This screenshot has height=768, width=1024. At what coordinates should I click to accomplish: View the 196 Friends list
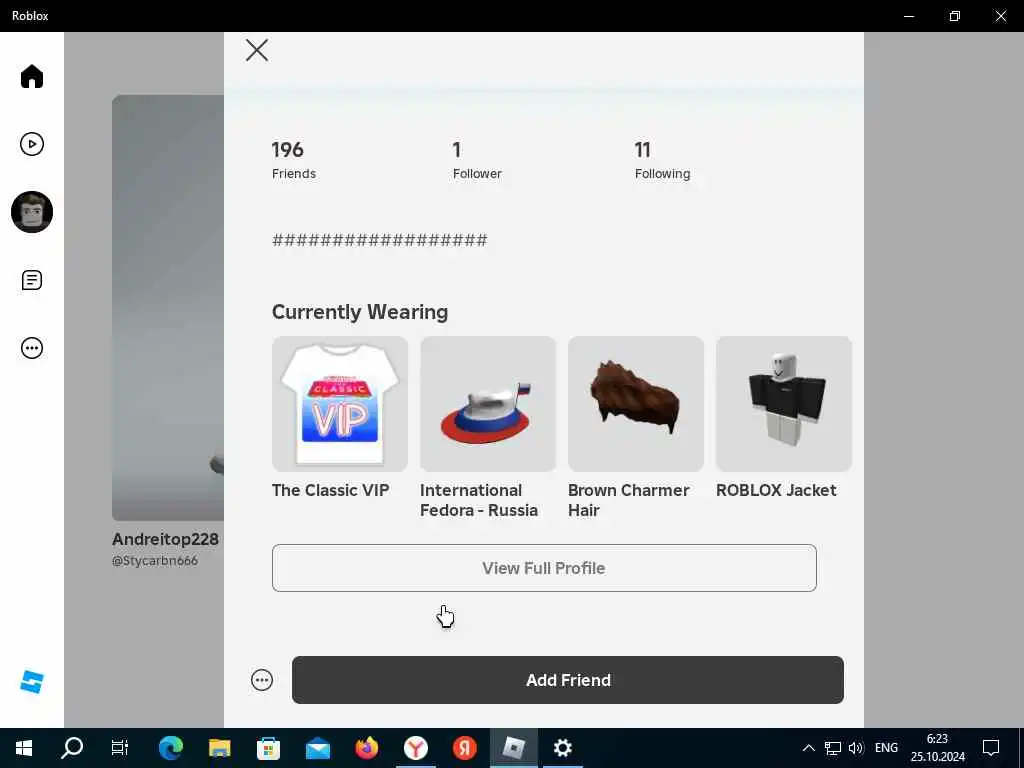click(294, 159)
